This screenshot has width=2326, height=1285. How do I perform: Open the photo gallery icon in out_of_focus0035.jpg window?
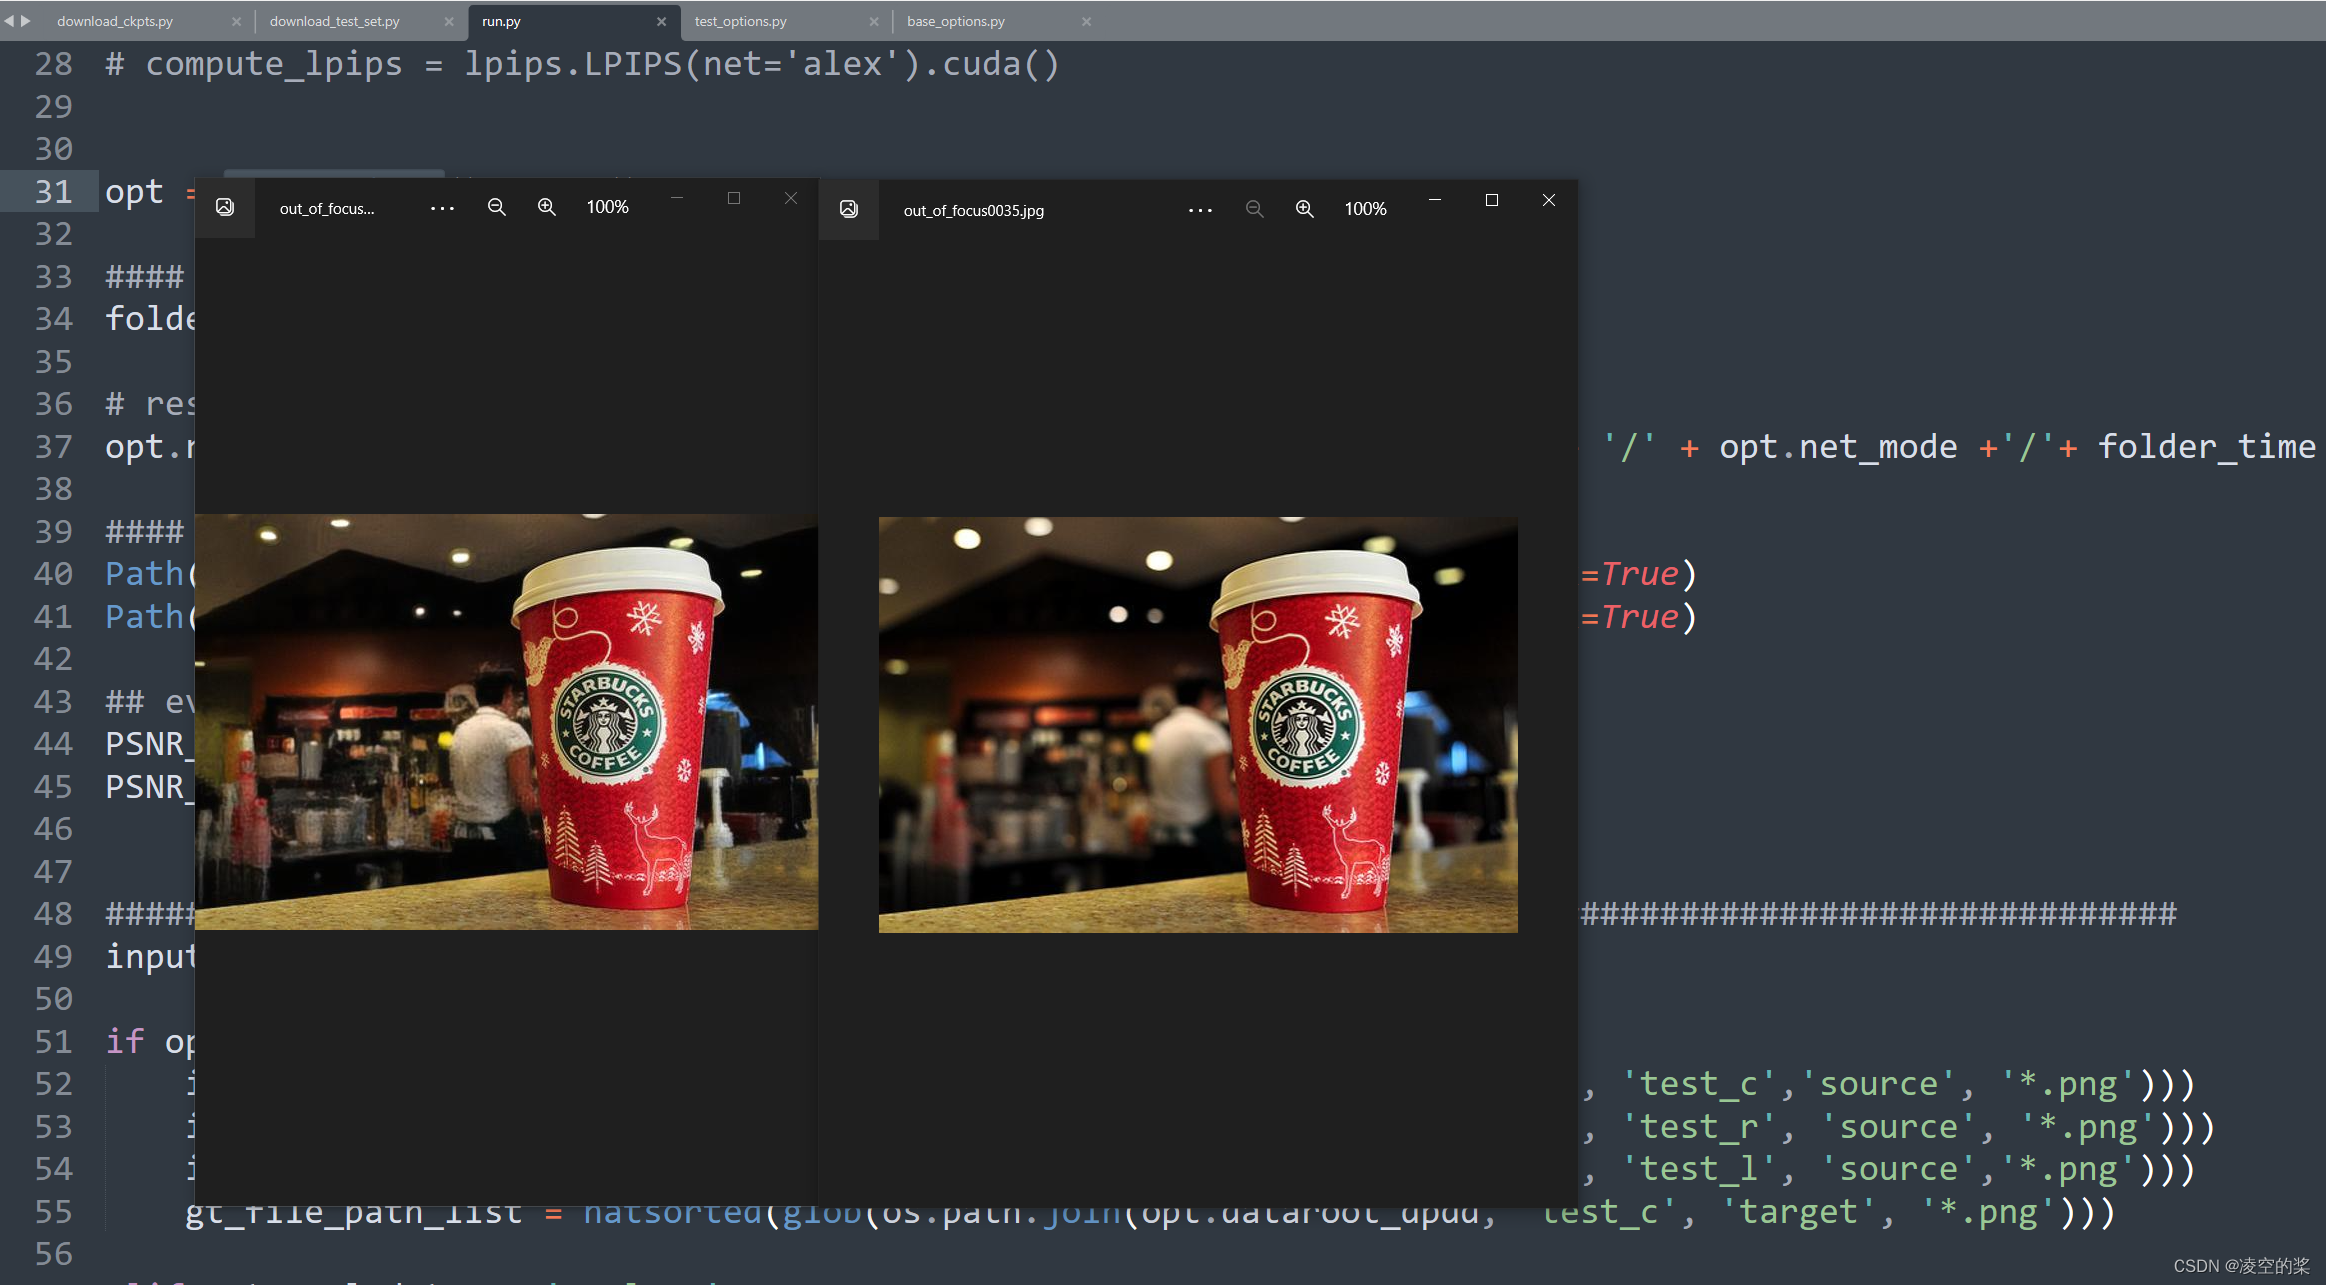coord(848,208)
